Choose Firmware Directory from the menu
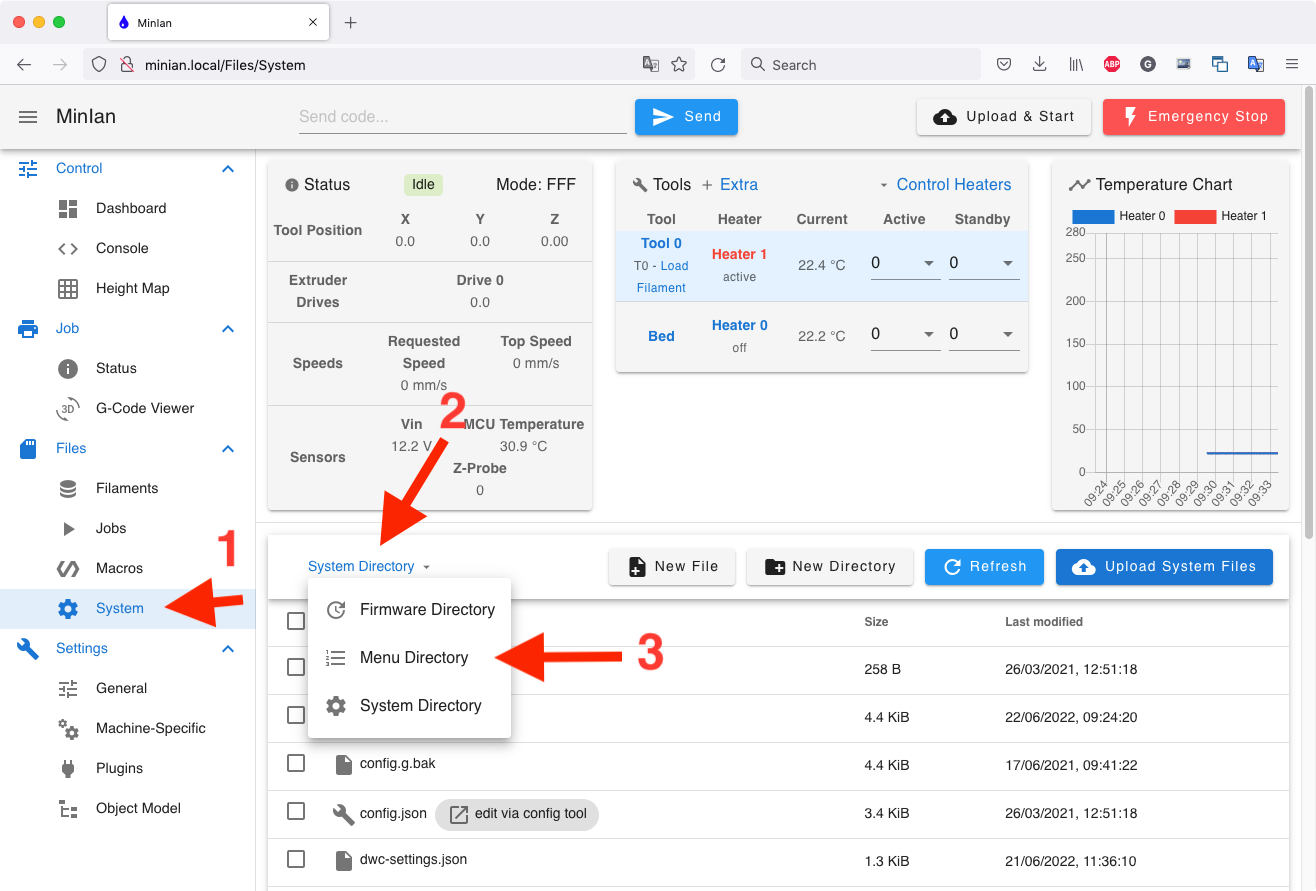Image resolution: width=1316 pixels, height=891 pixels. point(410,609)
